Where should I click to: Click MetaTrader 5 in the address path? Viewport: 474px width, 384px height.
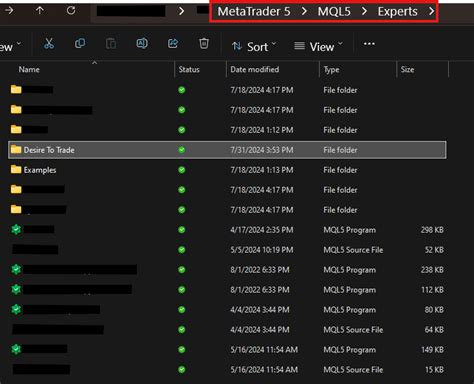point(254,12)
